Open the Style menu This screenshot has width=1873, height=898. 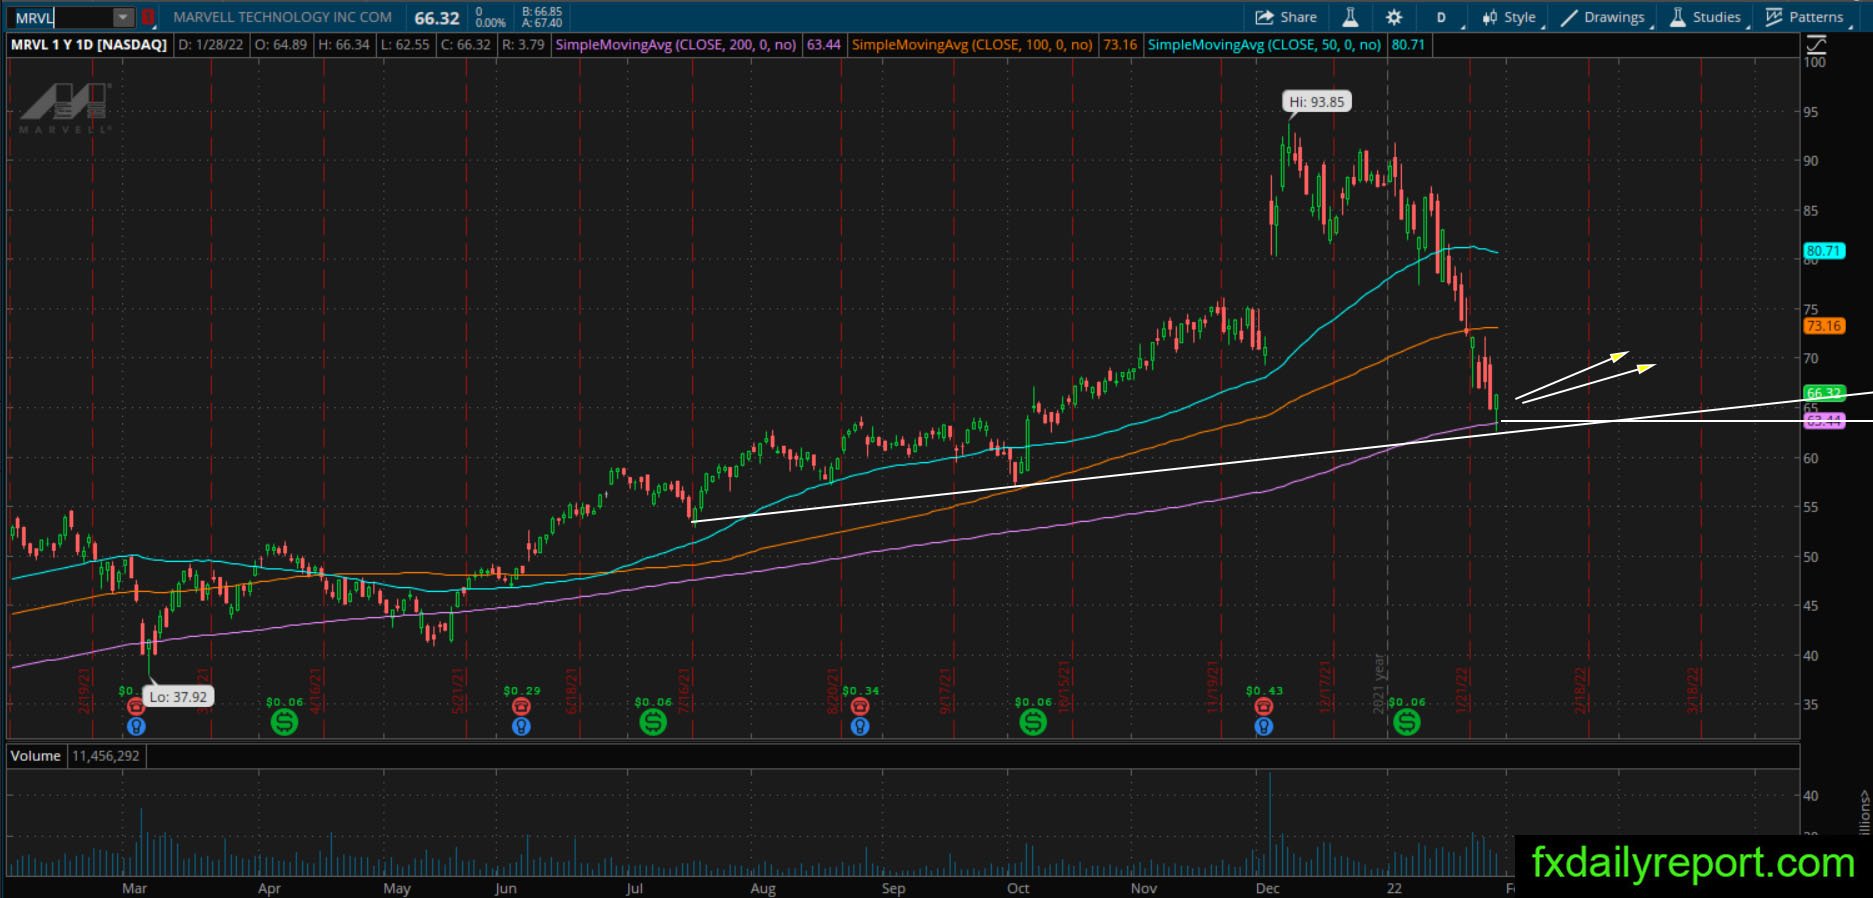coord(1510,17)
